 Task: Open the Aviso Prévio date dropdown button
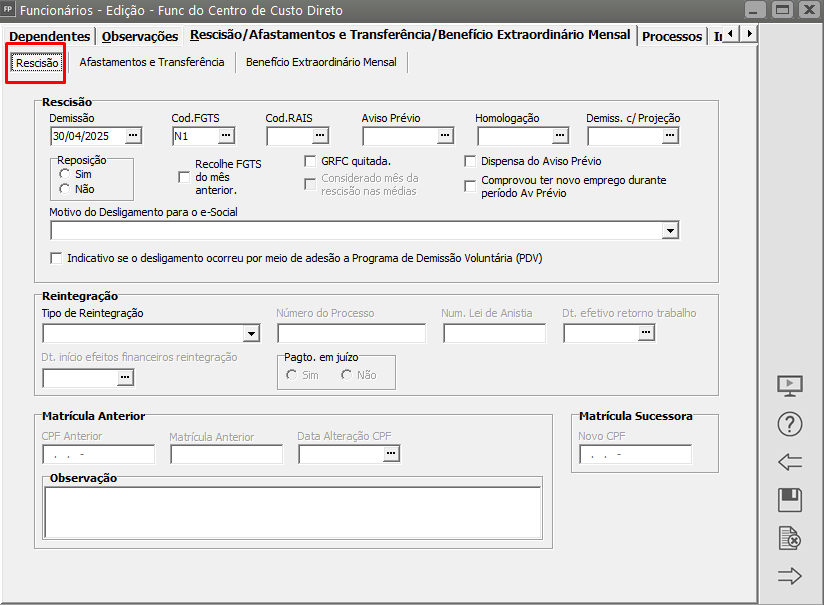[445, 136]
